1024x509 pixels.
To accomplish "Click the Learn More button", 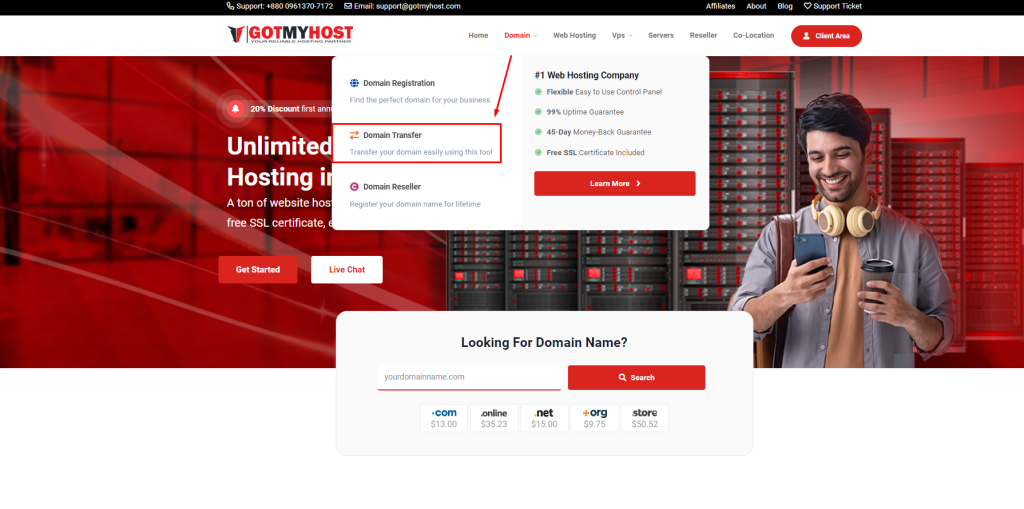I will pyautogui.click(x=614, y=184).
